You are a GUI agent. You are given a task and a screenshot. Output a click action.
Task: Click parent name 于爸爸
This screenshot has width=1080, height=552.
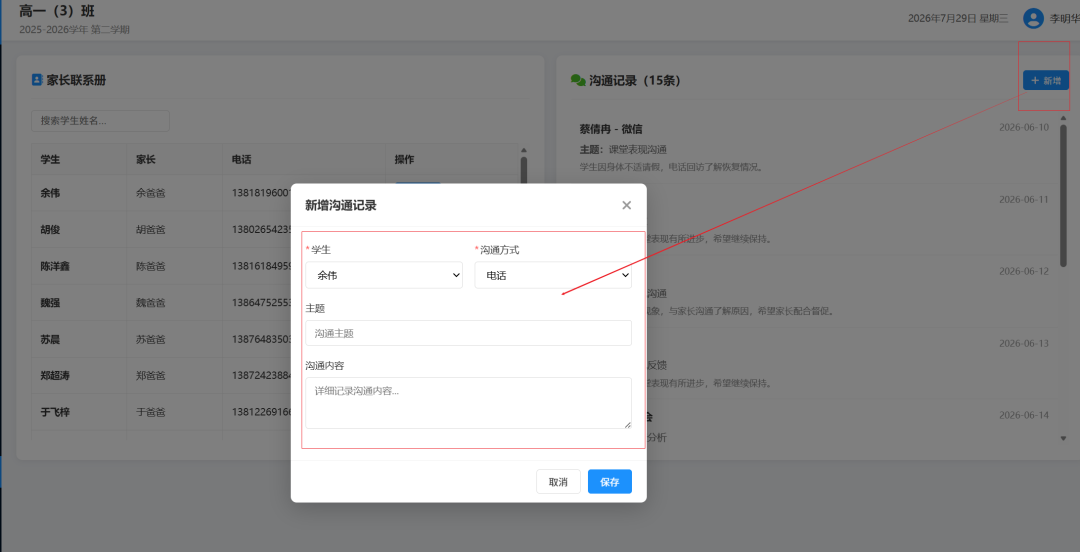click(x=151, y=412)
